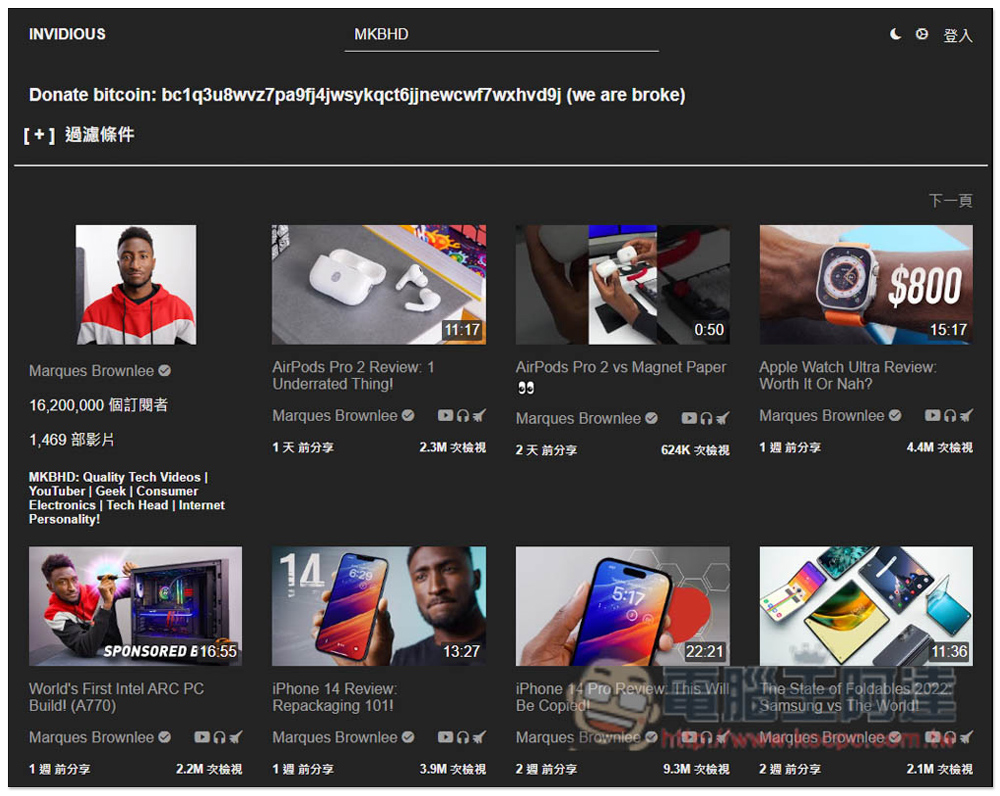Click headphones icon under iPhone 14 Review
Image resolution: width=1000 pixels, height=796 pixels.
pyautogui.click(x=462, y=738)
